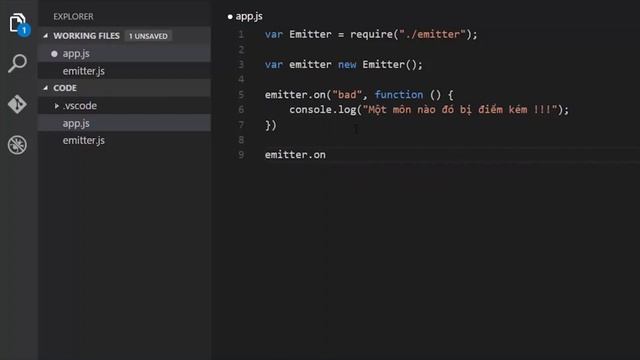Select emitter.js under Working Files
Viewport: 640px width, 360px height.
tap(124, 71)
